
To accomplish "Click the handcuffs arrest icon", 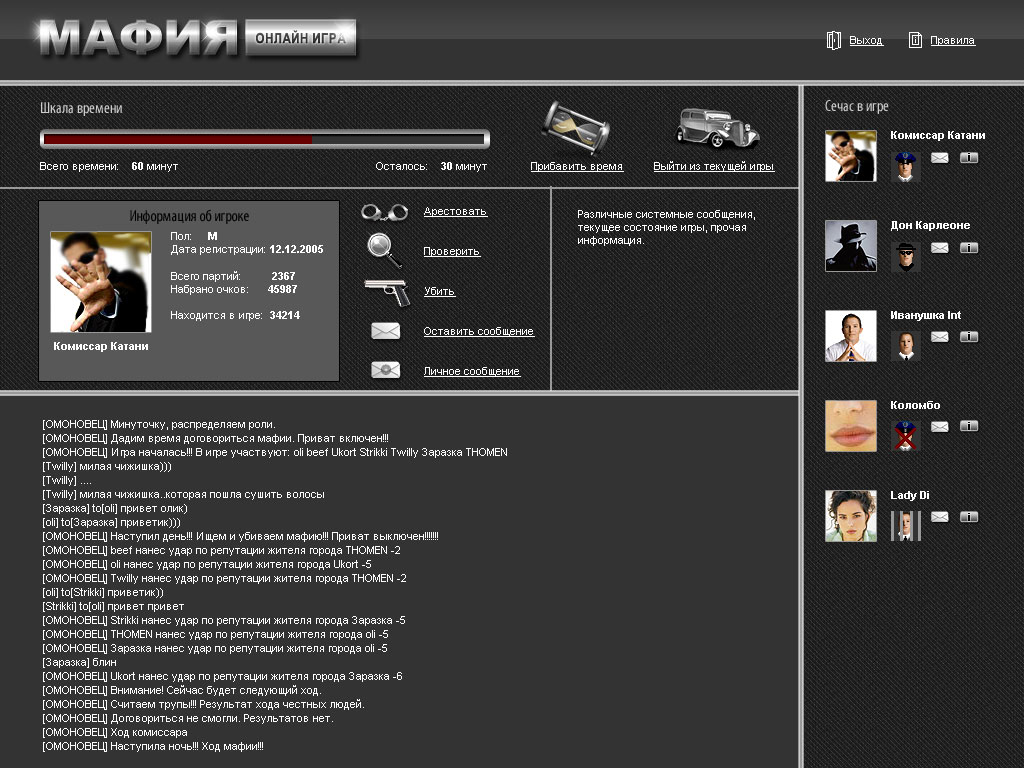I will point(385,212).
